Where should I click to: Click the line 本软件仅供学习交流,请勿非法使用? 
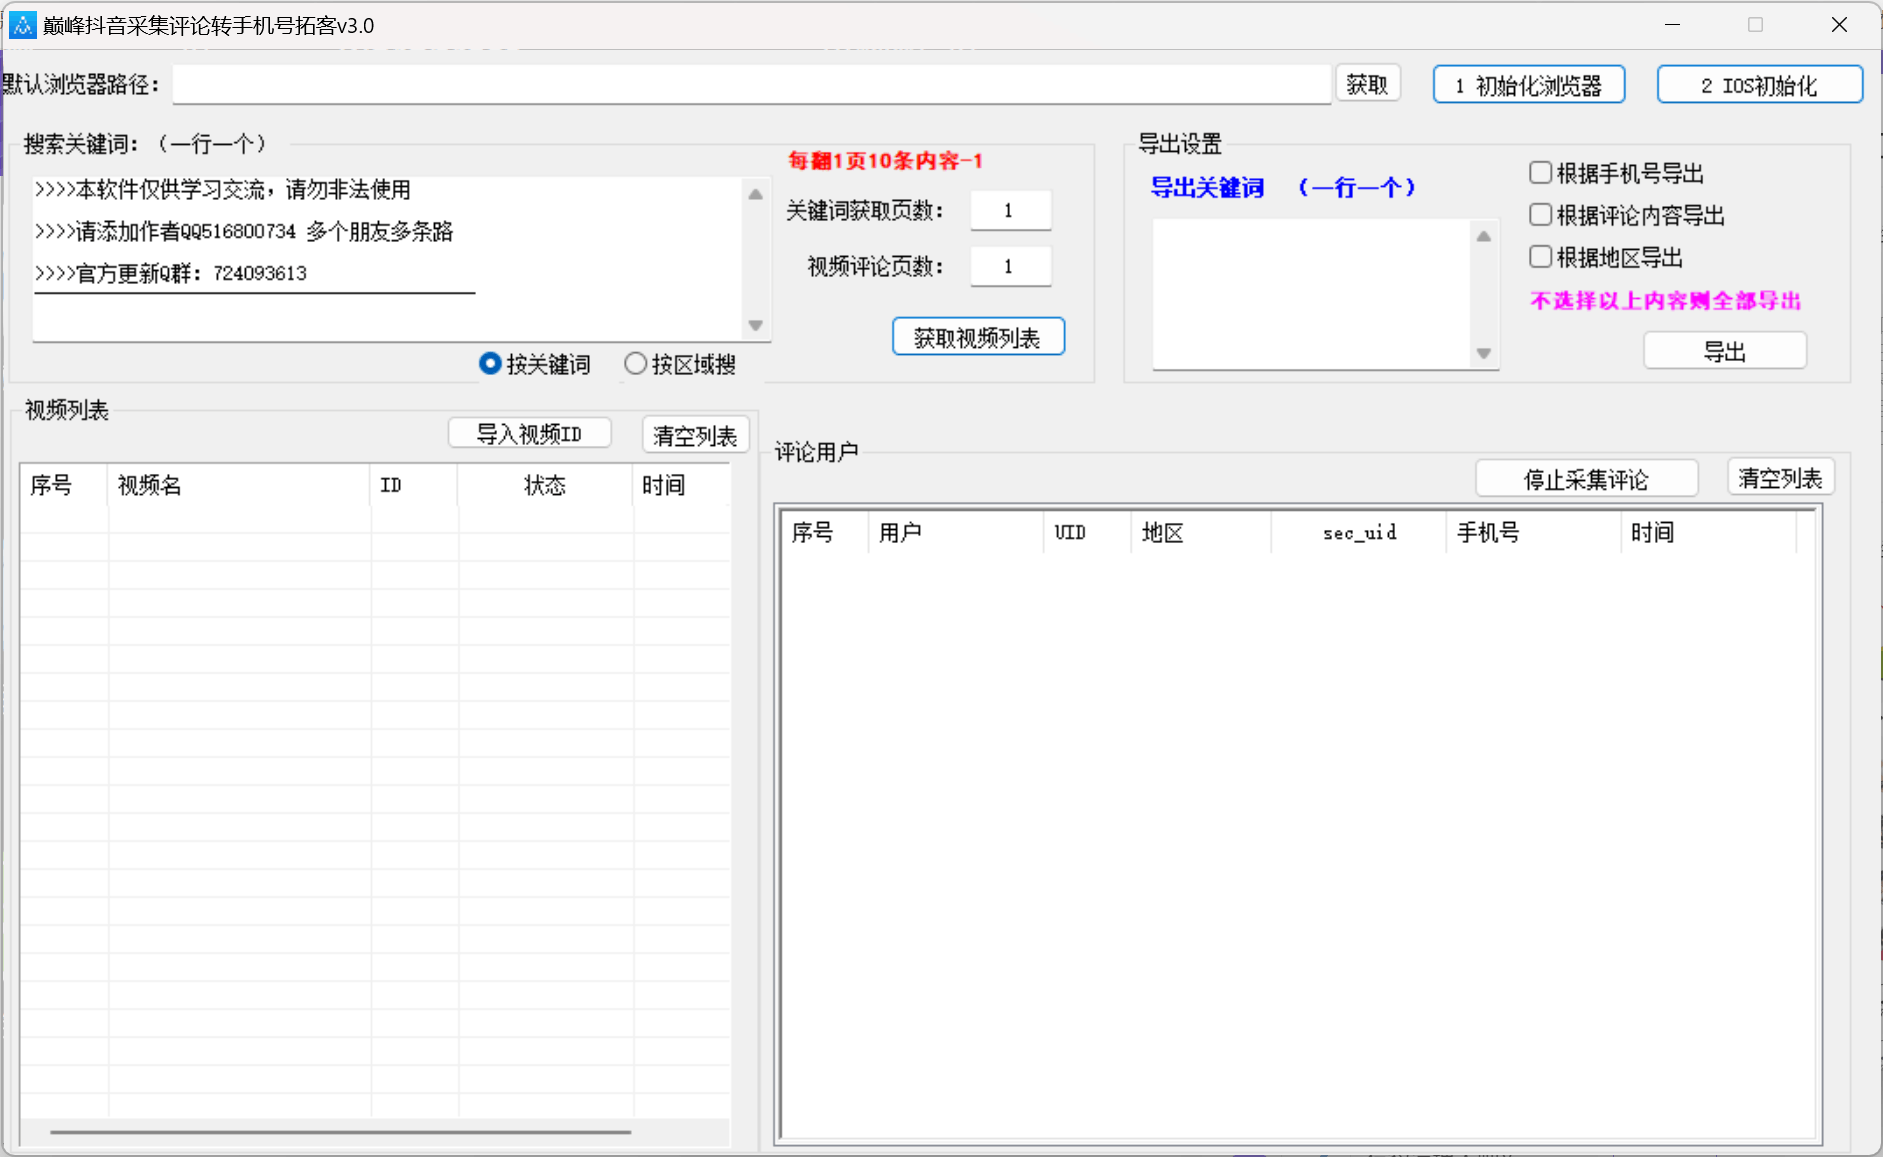pos(223,190)
